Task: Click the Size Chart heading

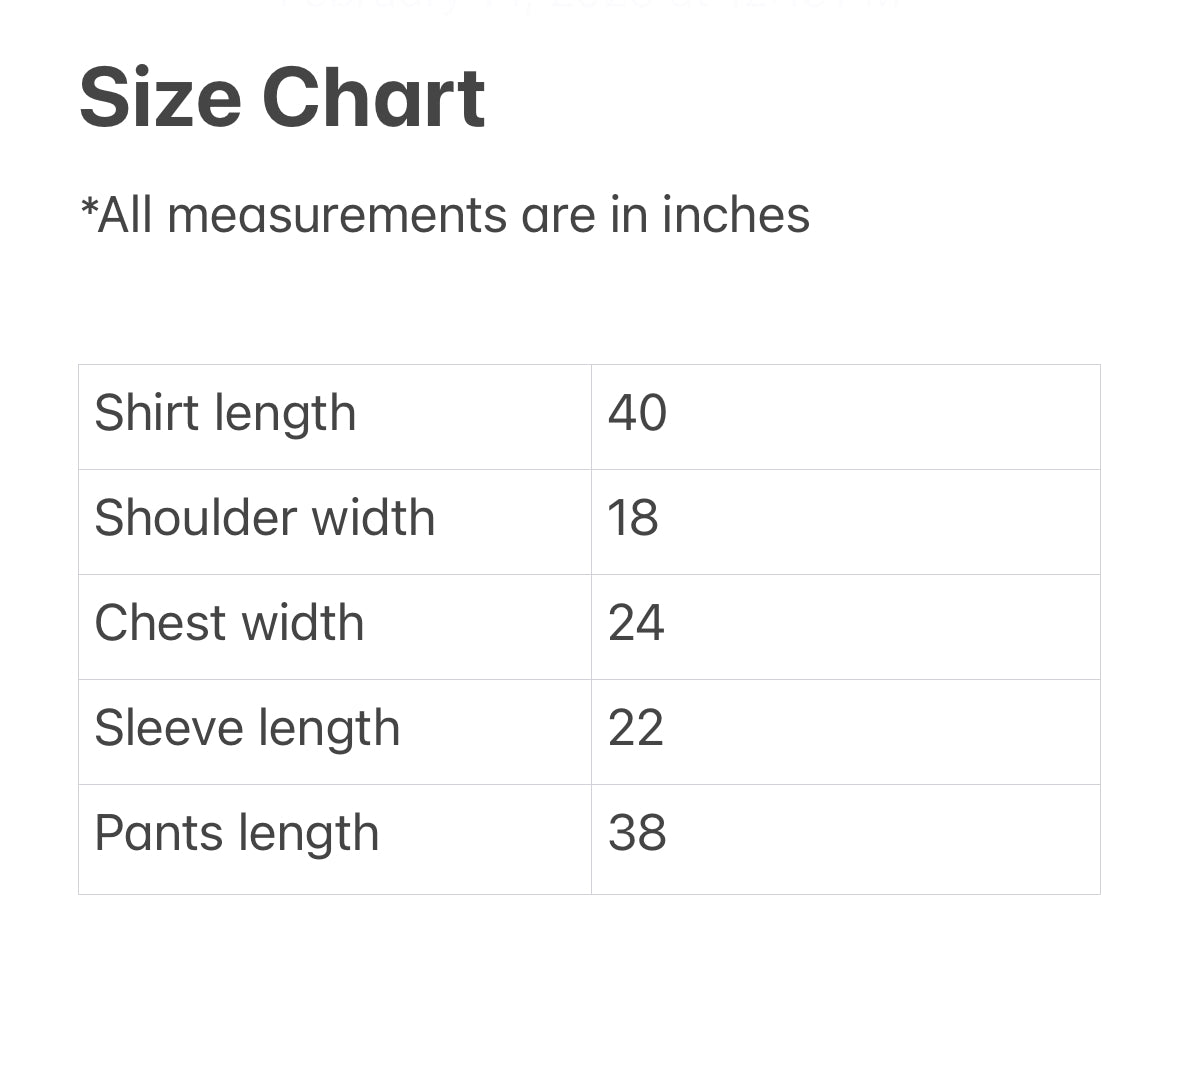Action: point(282,98)
